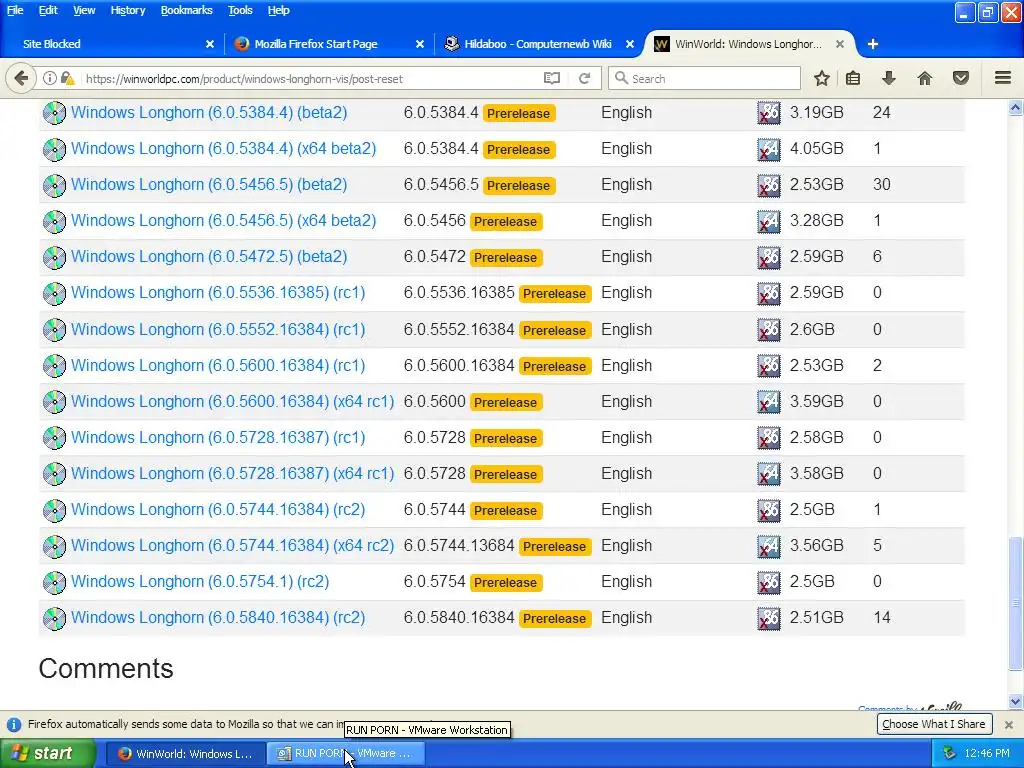
Task: Open Windows Longhorn (6.0.5744.16384) (rc2) link
Action: [218, 509]
